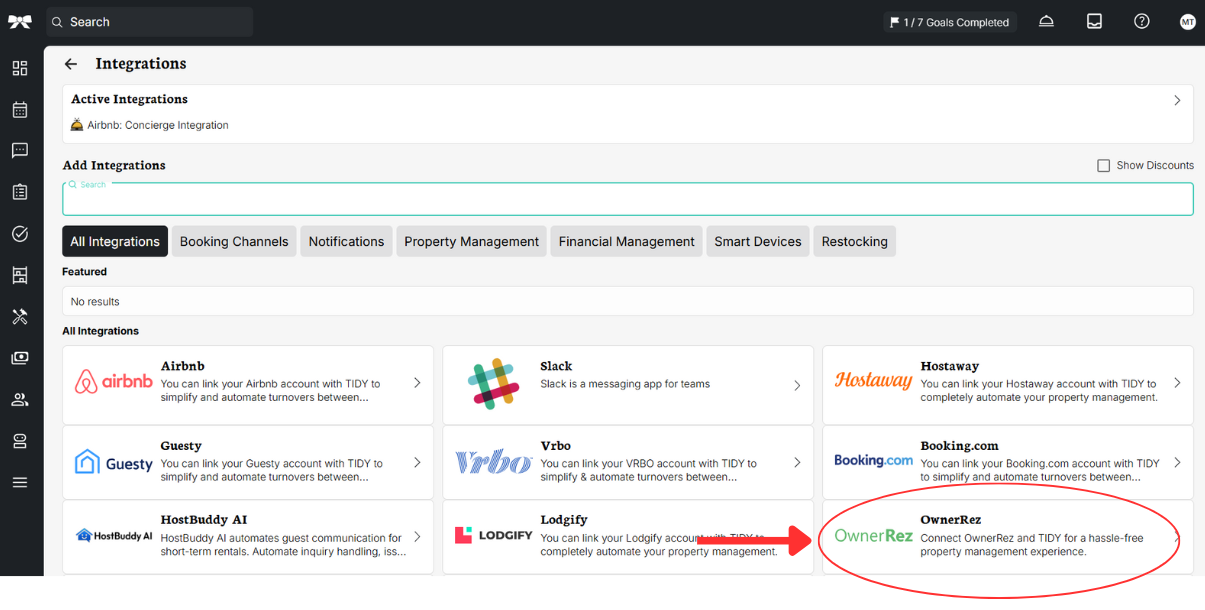
Task: Open the MT user avatar menu
Action: [x=1187, y=22]
